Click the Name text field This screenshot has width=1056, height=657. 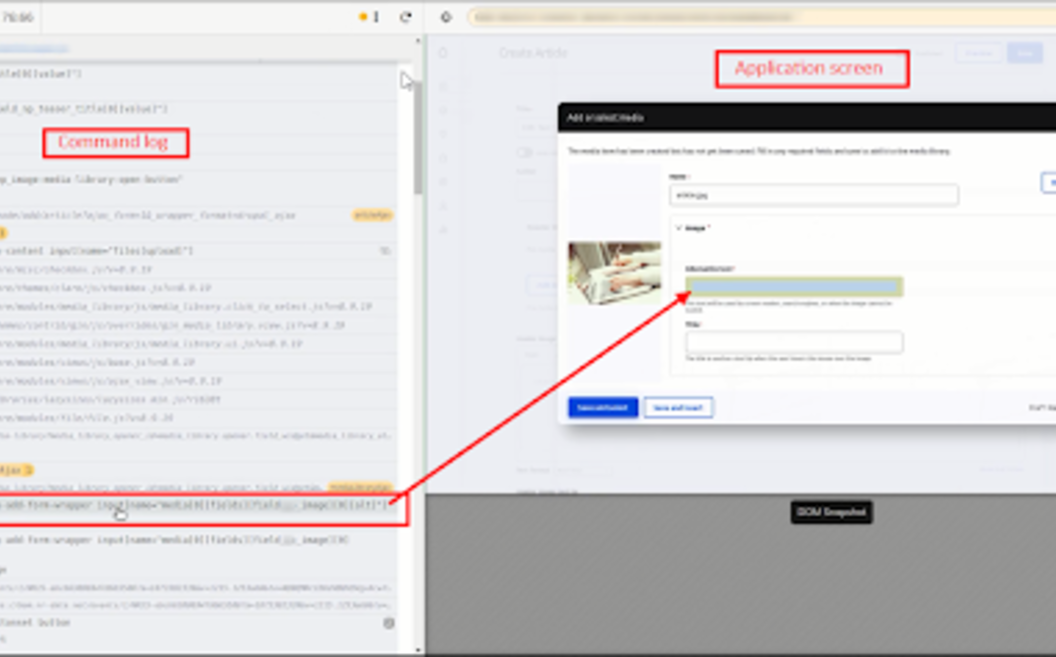click(813, 195)
